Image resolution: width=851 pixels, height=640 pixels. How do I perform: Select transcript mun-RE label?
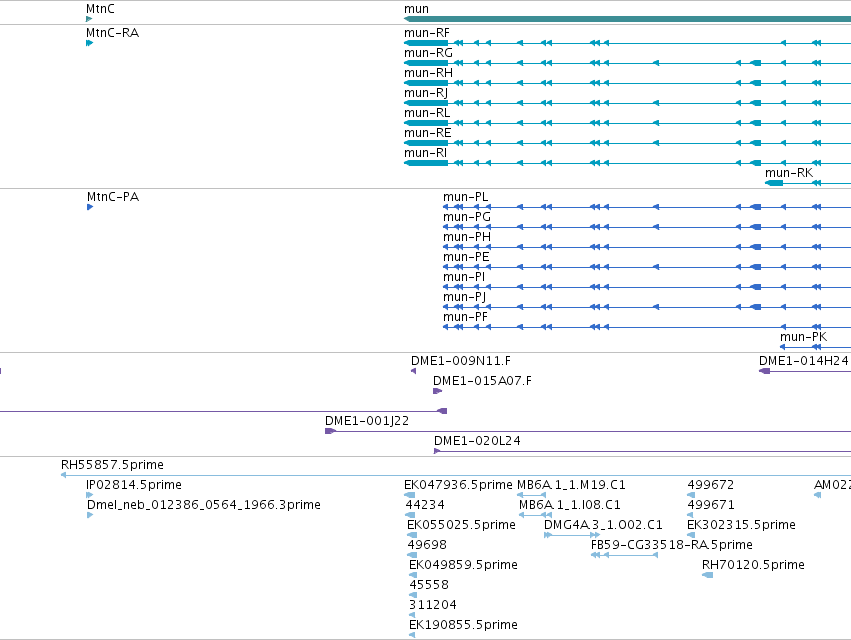pyautogui.click(x=428, y=133)
